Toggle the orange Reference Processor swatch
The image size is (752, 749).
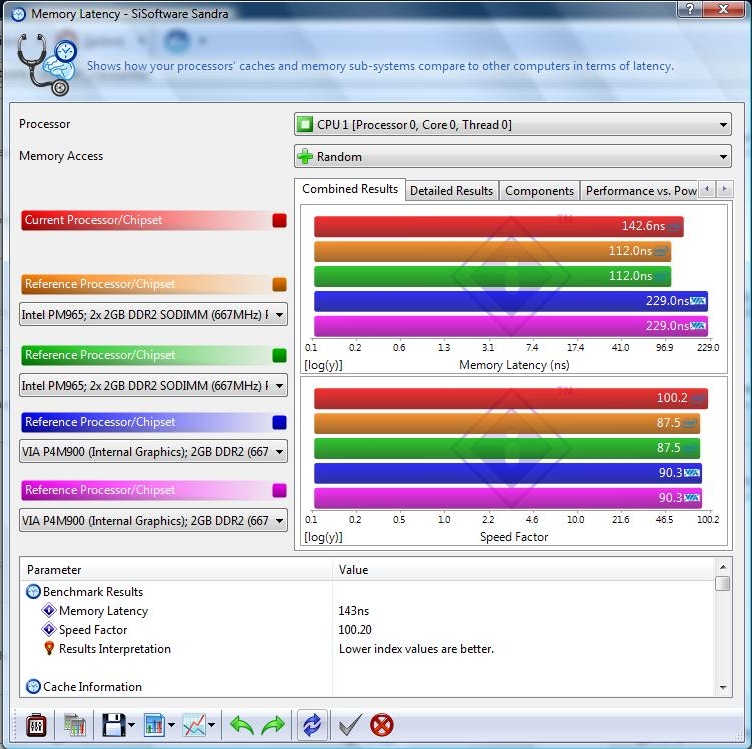tap(279, 284)
